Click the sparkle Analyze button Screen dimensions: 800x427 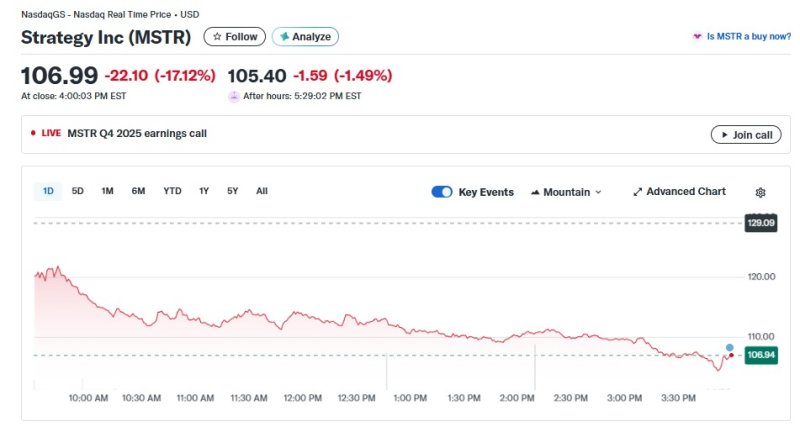click(305, 37)
